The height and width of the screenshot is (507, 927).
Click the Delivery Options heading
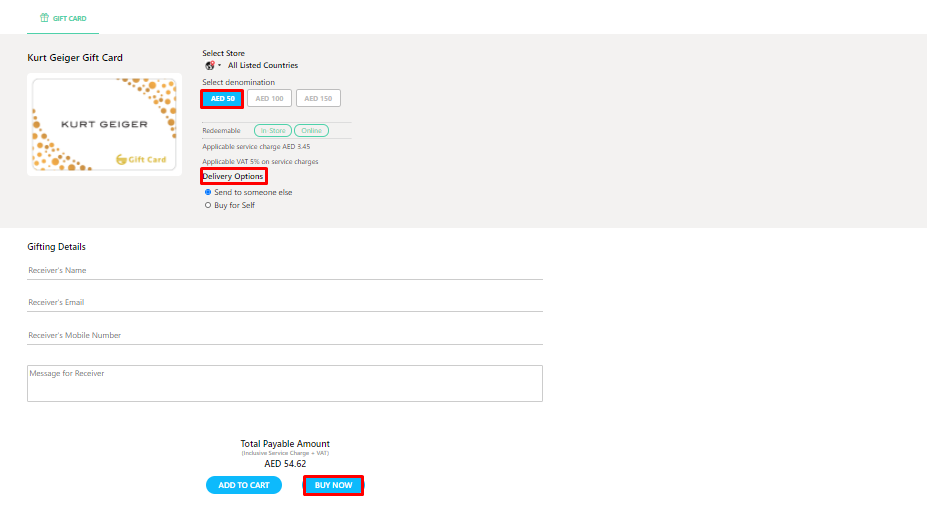click(233, 176)
